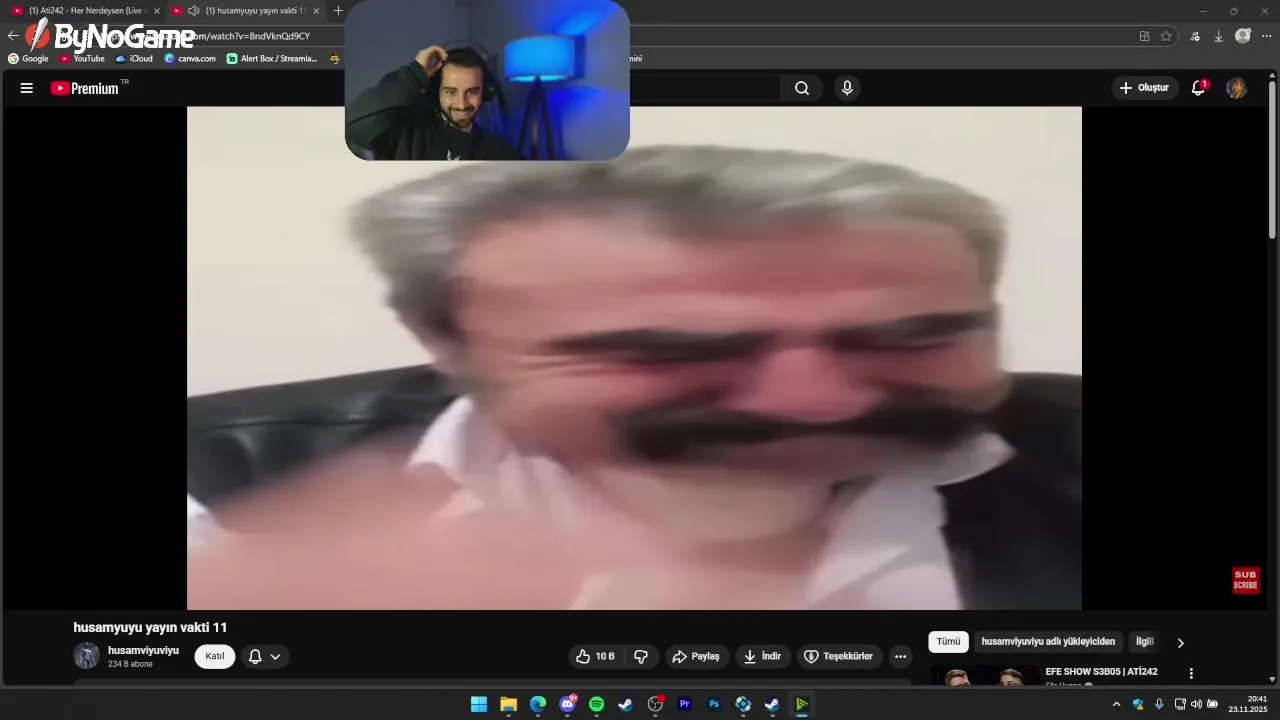Open the clock showing 20:41
This screenshot has width=1280, height=720.
[x=1248, y=704]
